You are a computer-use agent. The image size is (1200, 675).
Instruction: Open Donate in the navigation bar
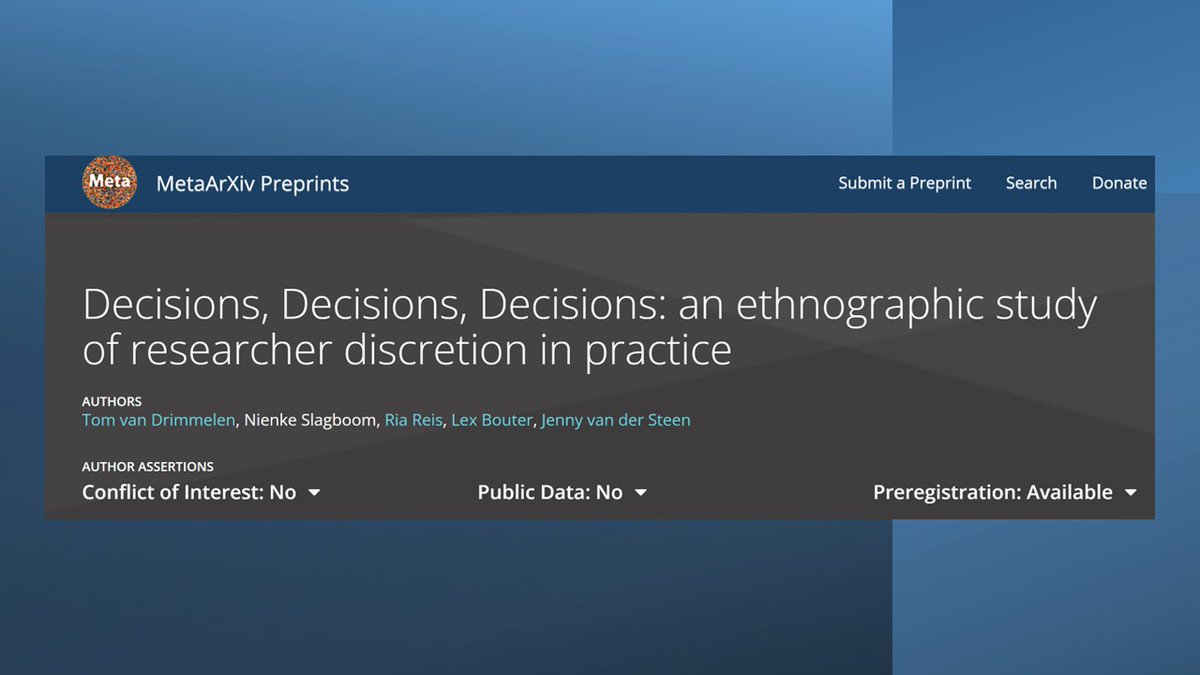pos(1119,183)
